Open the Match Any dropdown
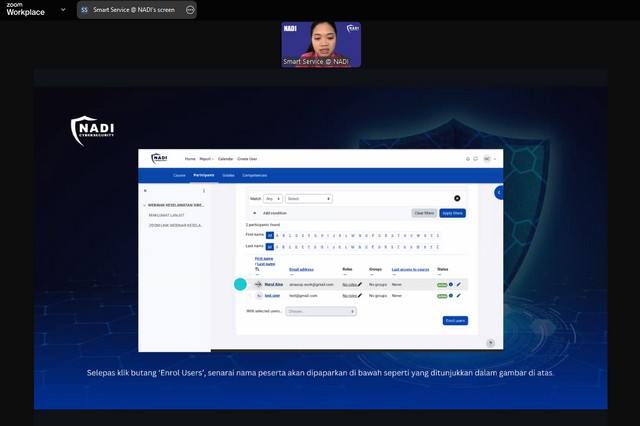Screen dimensions: 640x426 (273, 198)
